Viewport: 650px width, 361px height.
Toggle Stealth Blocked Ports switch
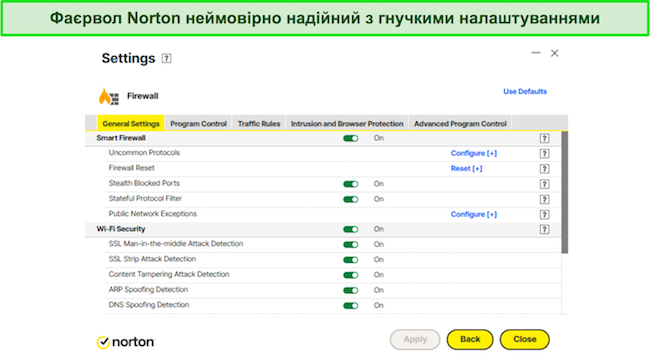(x=351, y=184)
